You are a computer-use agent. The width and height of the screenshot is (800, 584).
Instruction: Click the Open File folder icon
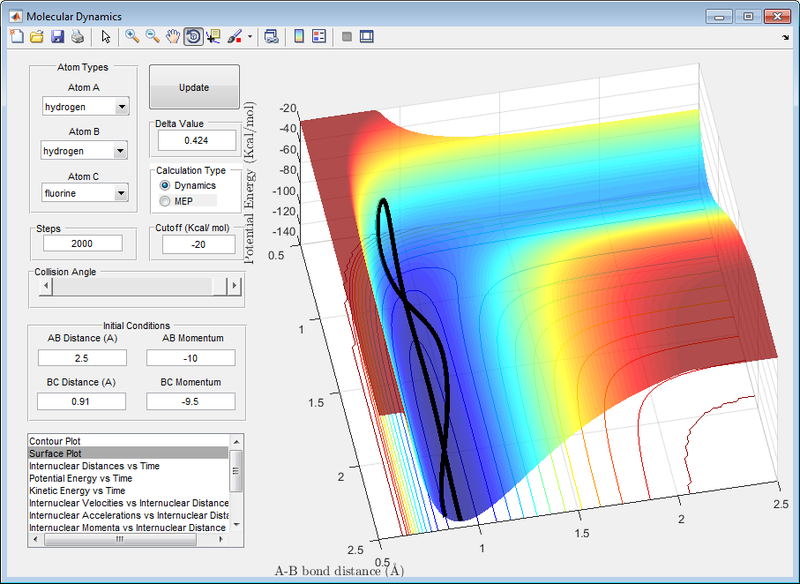point(36,37)
